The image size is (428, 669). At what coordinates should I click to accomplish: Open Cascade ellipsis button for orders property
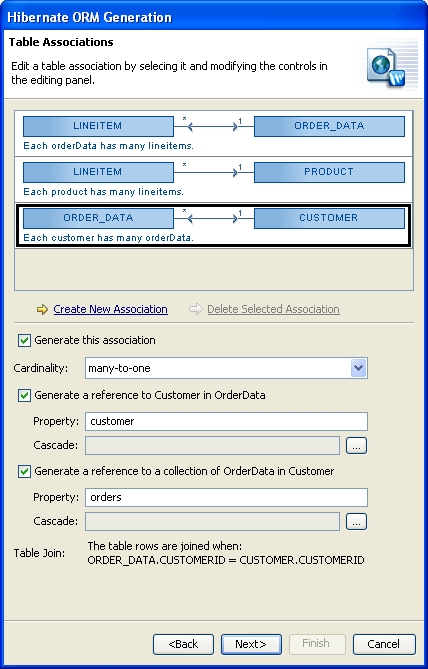pos(356,522)
